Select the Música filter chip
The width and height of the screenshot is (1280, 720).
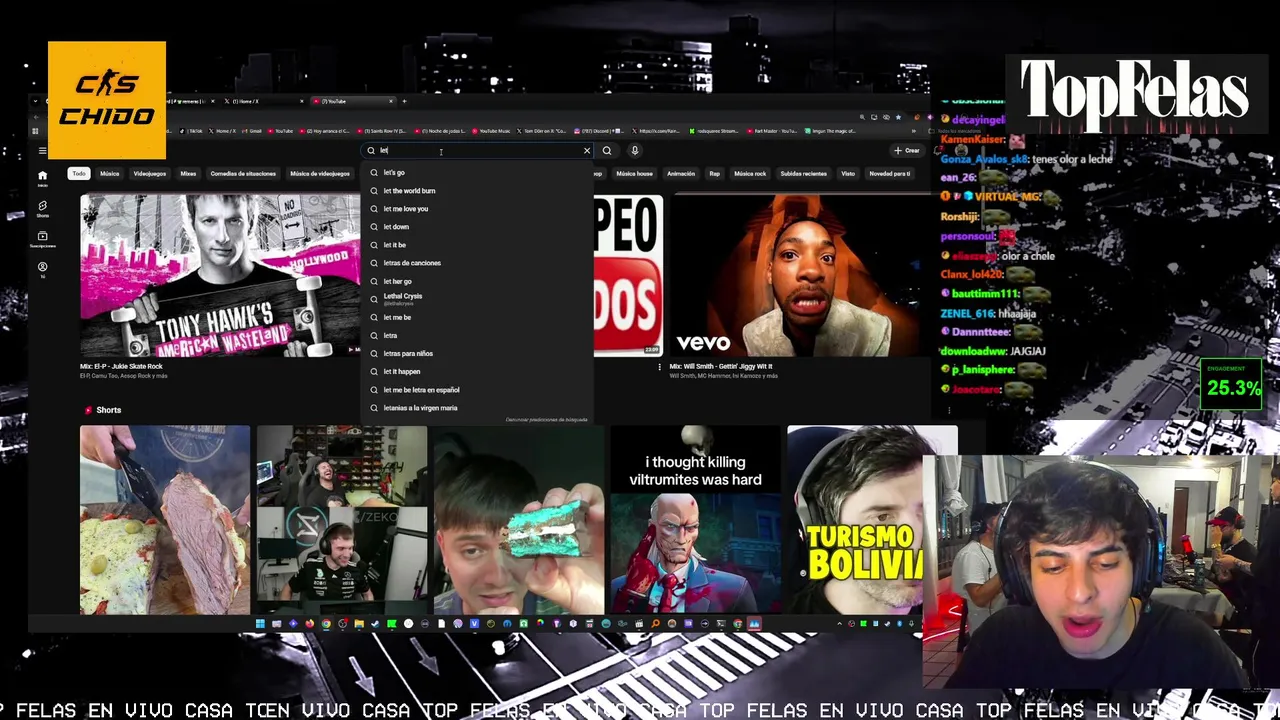(x=109, y=174)
